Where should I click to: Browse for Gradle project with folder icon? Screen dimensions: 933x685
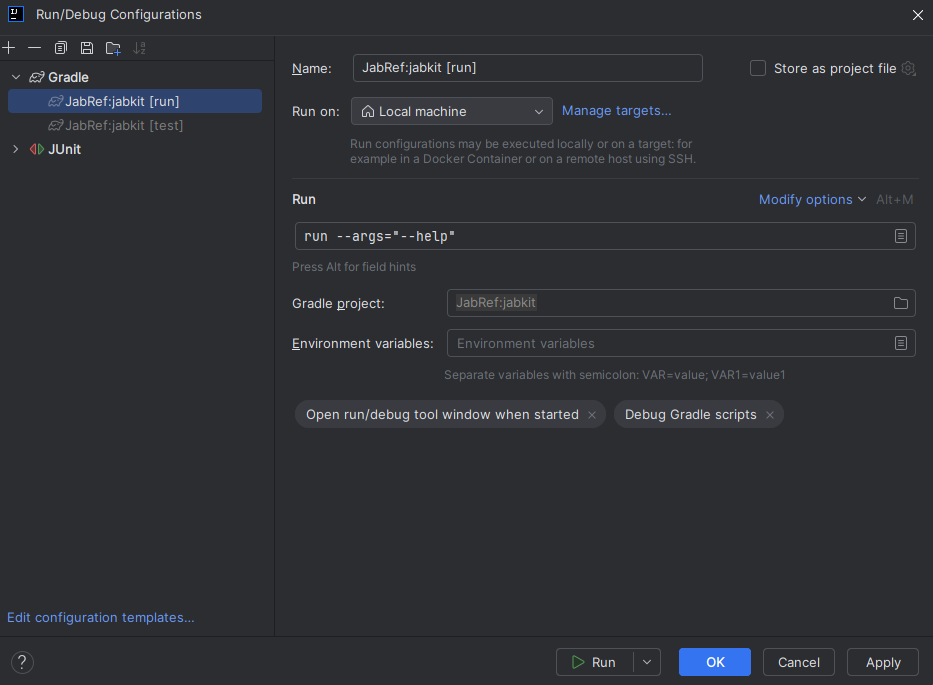[901, 303]
